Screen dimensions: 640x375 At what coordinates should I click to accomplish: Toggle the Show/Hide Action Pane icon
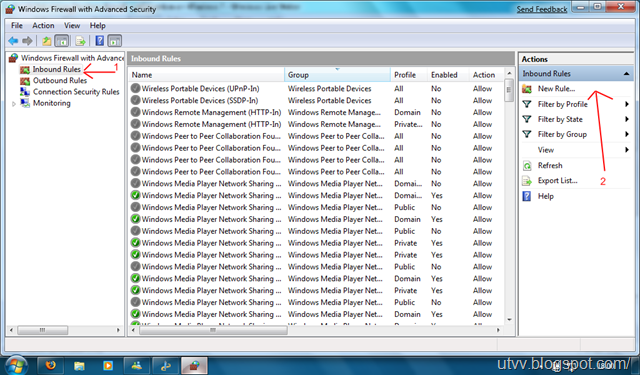point(115,41)
